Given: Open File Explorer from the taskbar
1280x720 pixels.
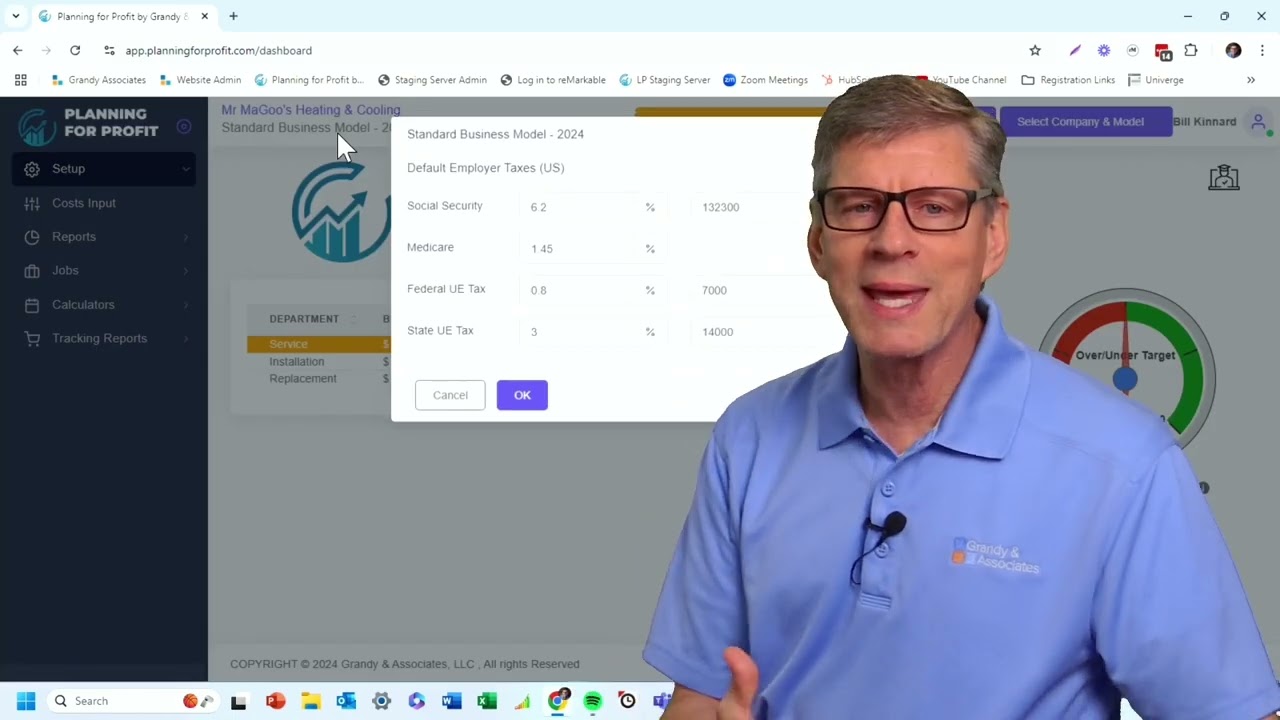Looking at the screenshot, I should click(310, 701).
